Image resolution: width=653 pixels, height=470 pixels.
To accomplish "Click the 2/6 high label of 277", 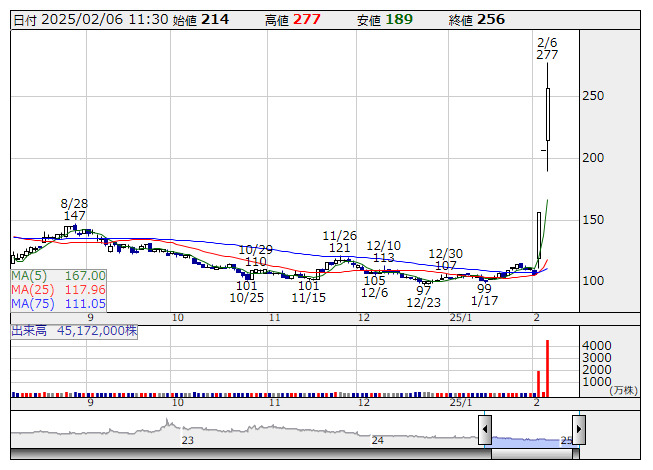I will point(546,48).
